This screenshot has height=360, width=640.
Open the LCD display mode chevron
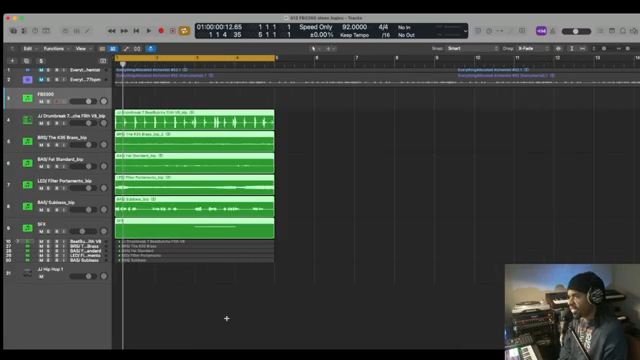point(465,31)
